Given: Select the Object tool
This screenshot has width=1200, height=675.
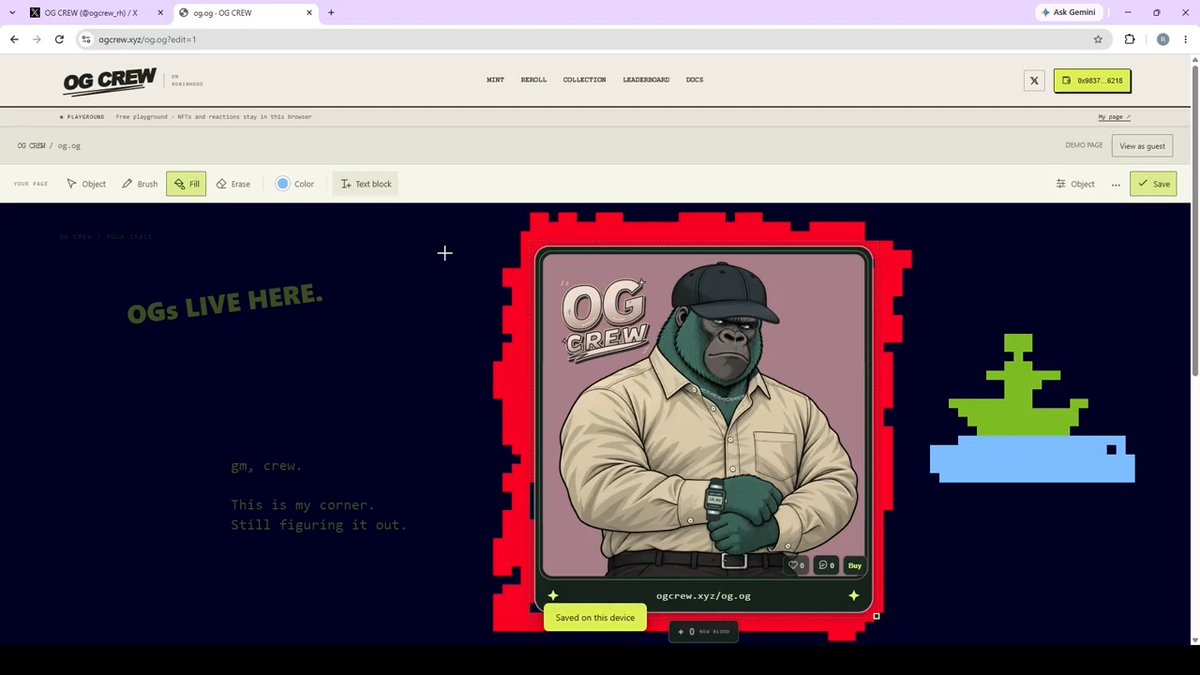Looking at the screenshot, I should [86, 184].
